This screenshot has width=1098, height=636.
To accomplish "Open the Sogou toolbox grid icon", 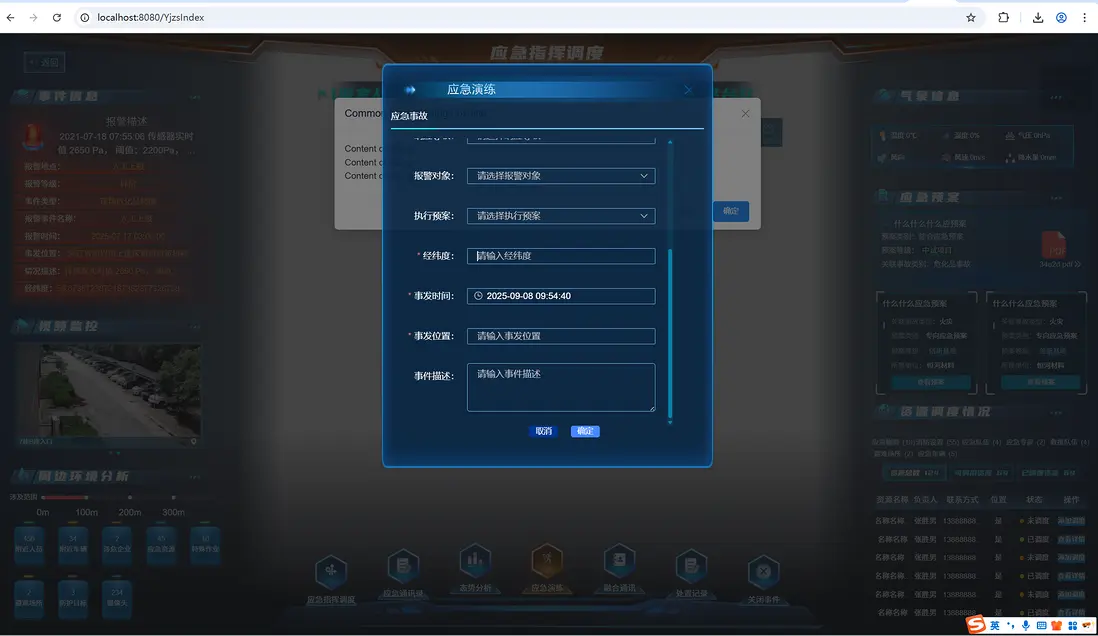I will (1072, 625).
